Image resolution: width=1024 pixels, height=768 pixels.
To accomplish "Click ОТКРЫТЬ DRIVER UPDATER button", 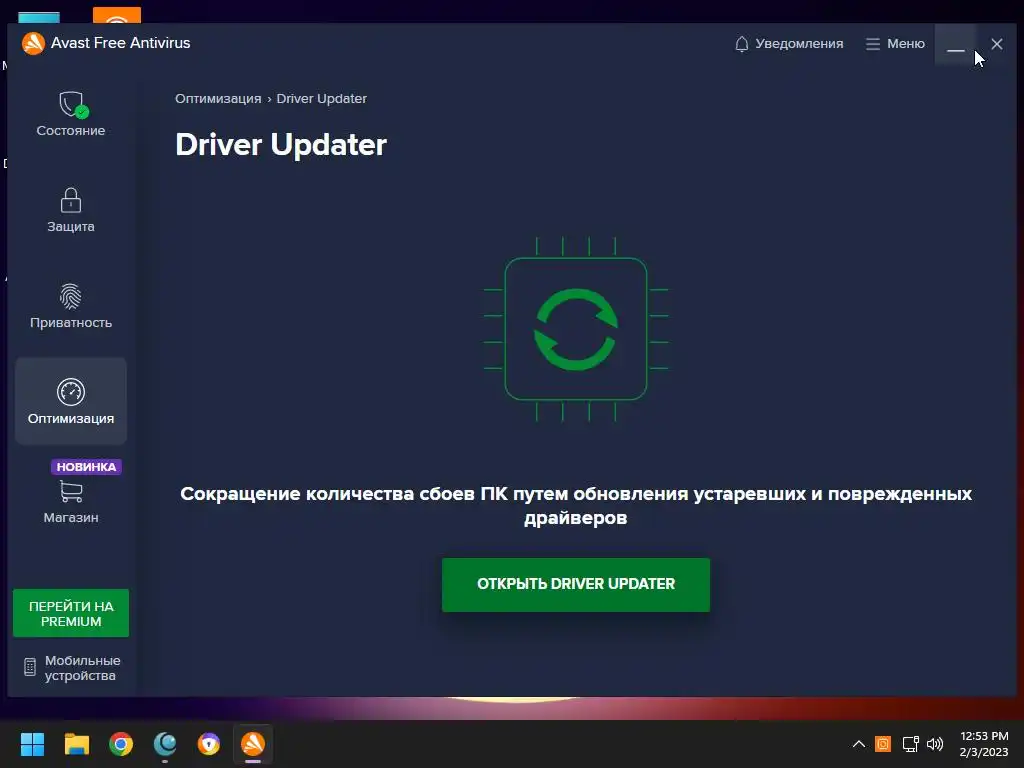I will coord(576,584).
